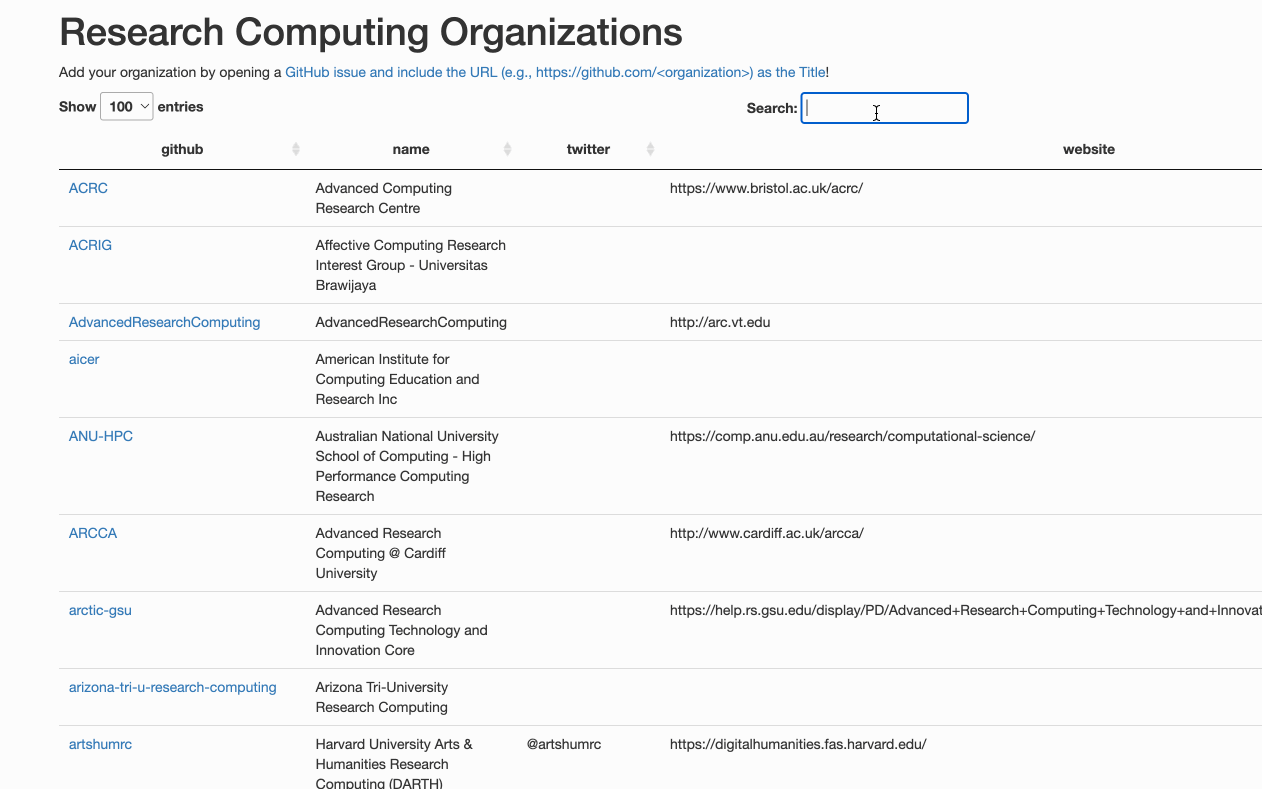Click the Research Computing Organizations page heading
Screen dimensions: 1262x789
pyautogui.click(x=371, y=32)
